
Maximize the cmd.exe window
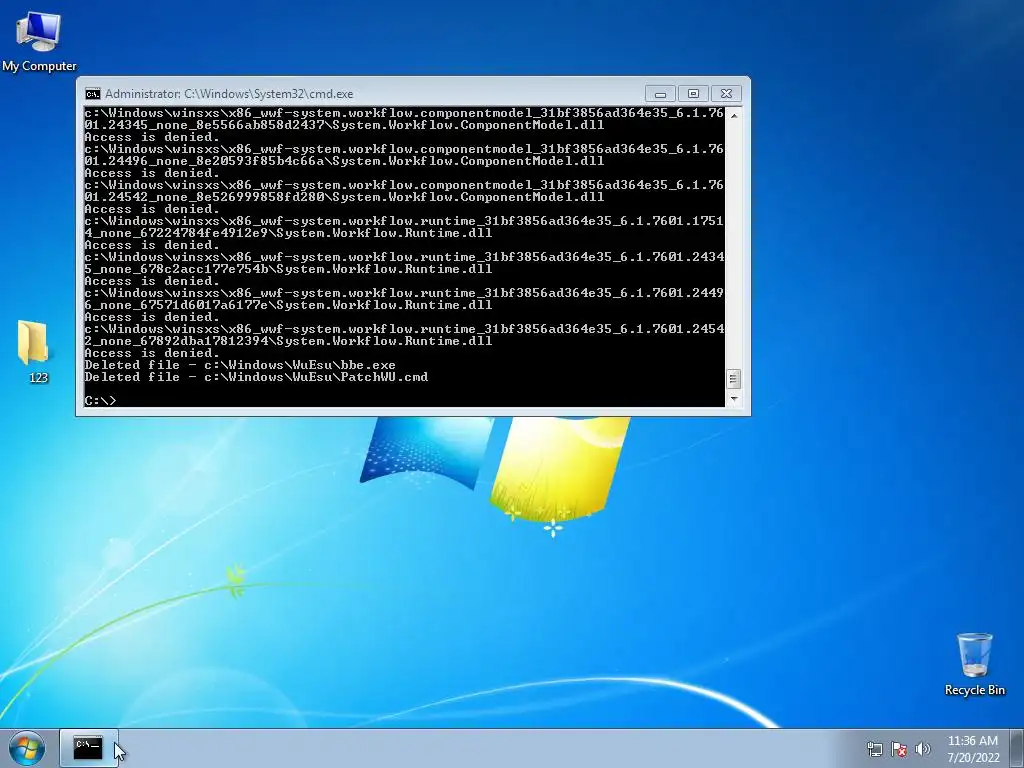click(x=694, y=94)
